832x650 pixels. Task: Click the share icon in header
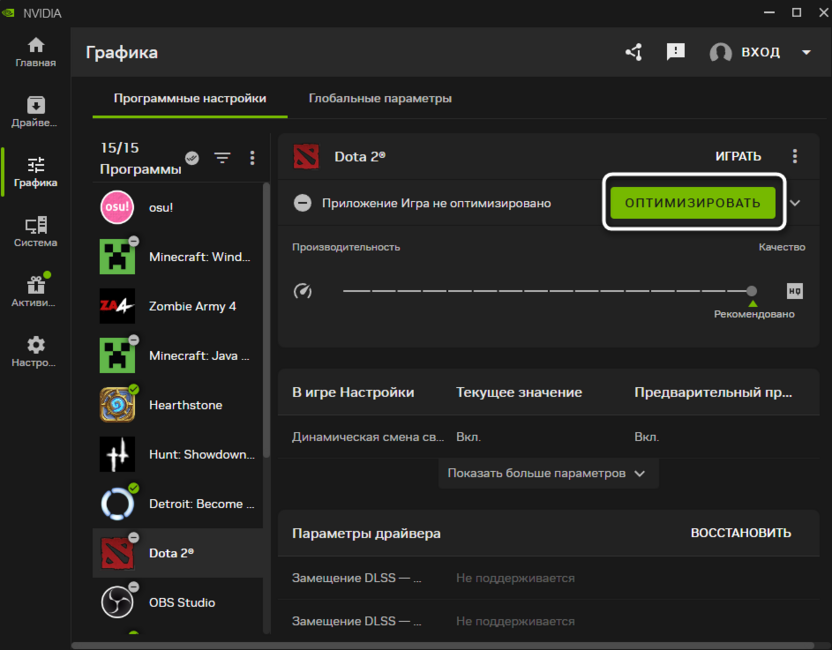point(634,52)
